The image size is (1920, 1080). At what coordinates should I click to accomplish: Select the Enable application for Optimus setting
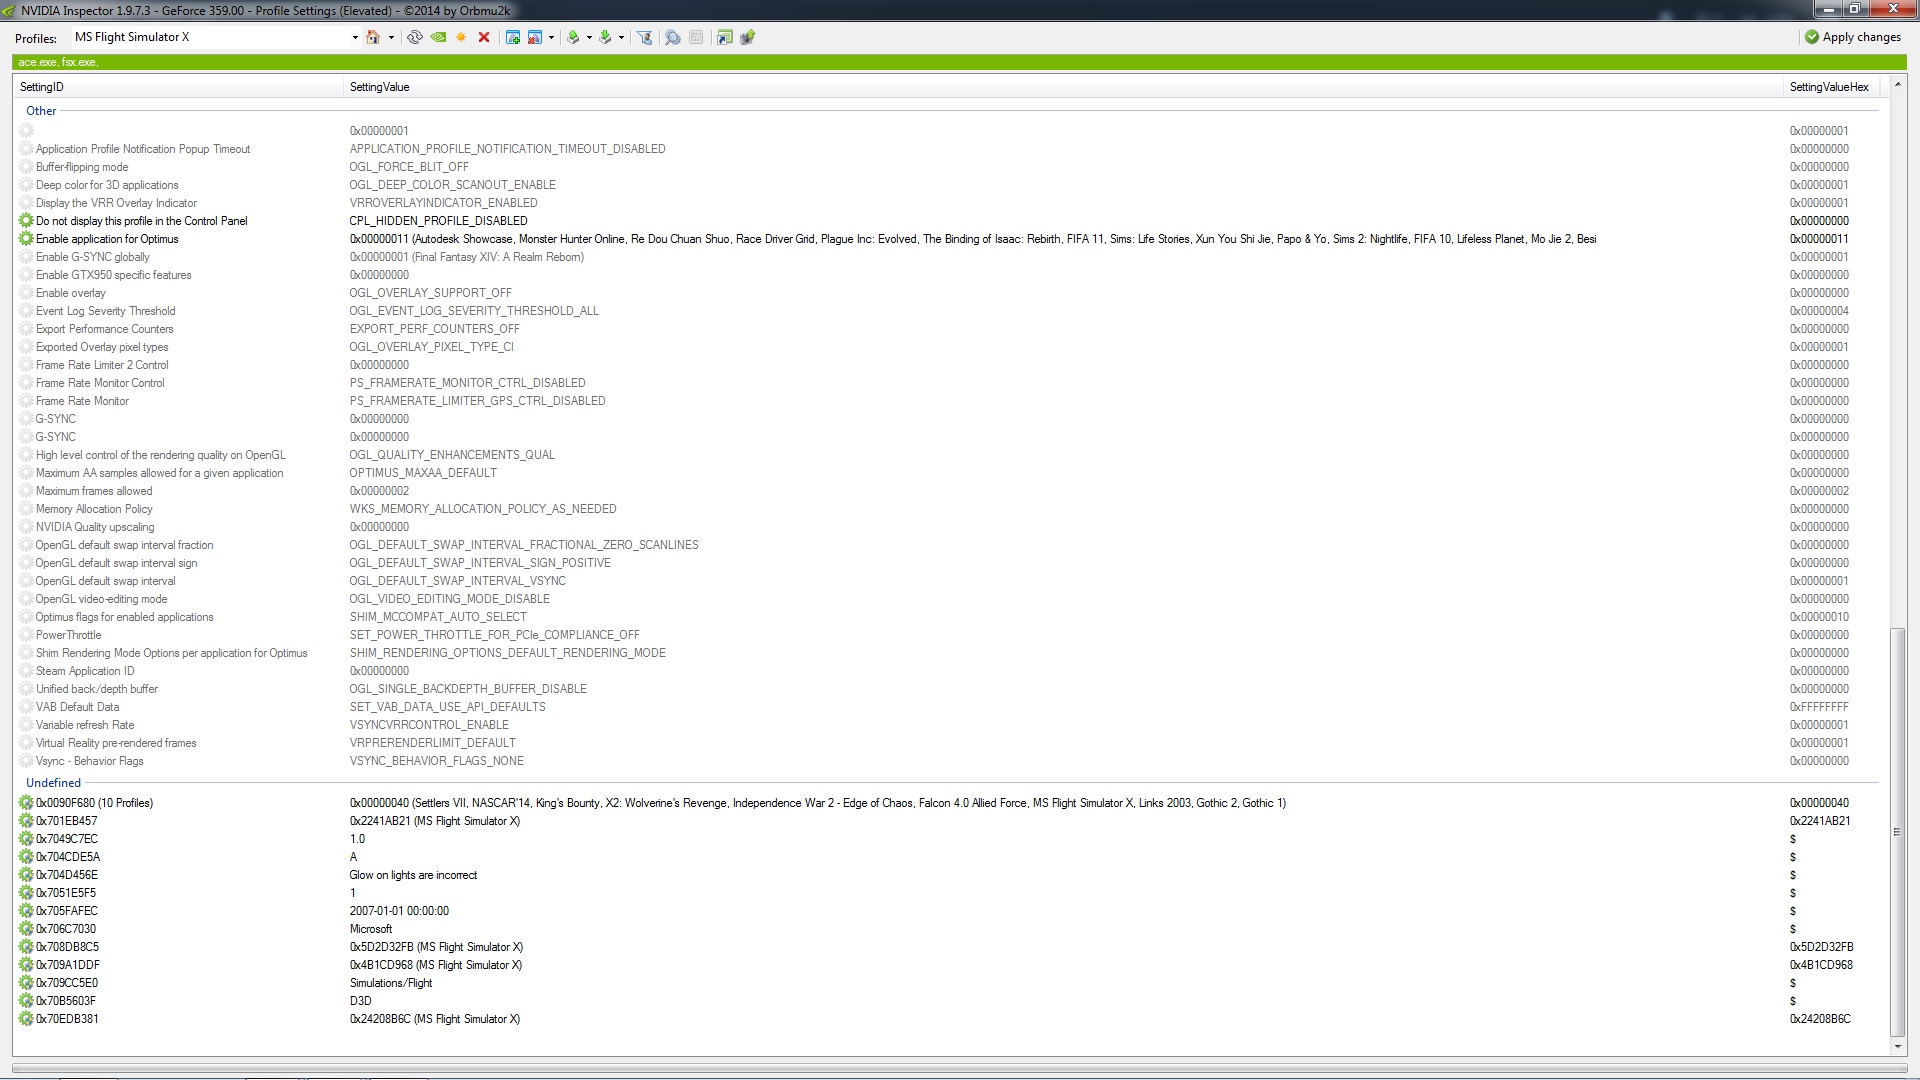pos(107,239)
